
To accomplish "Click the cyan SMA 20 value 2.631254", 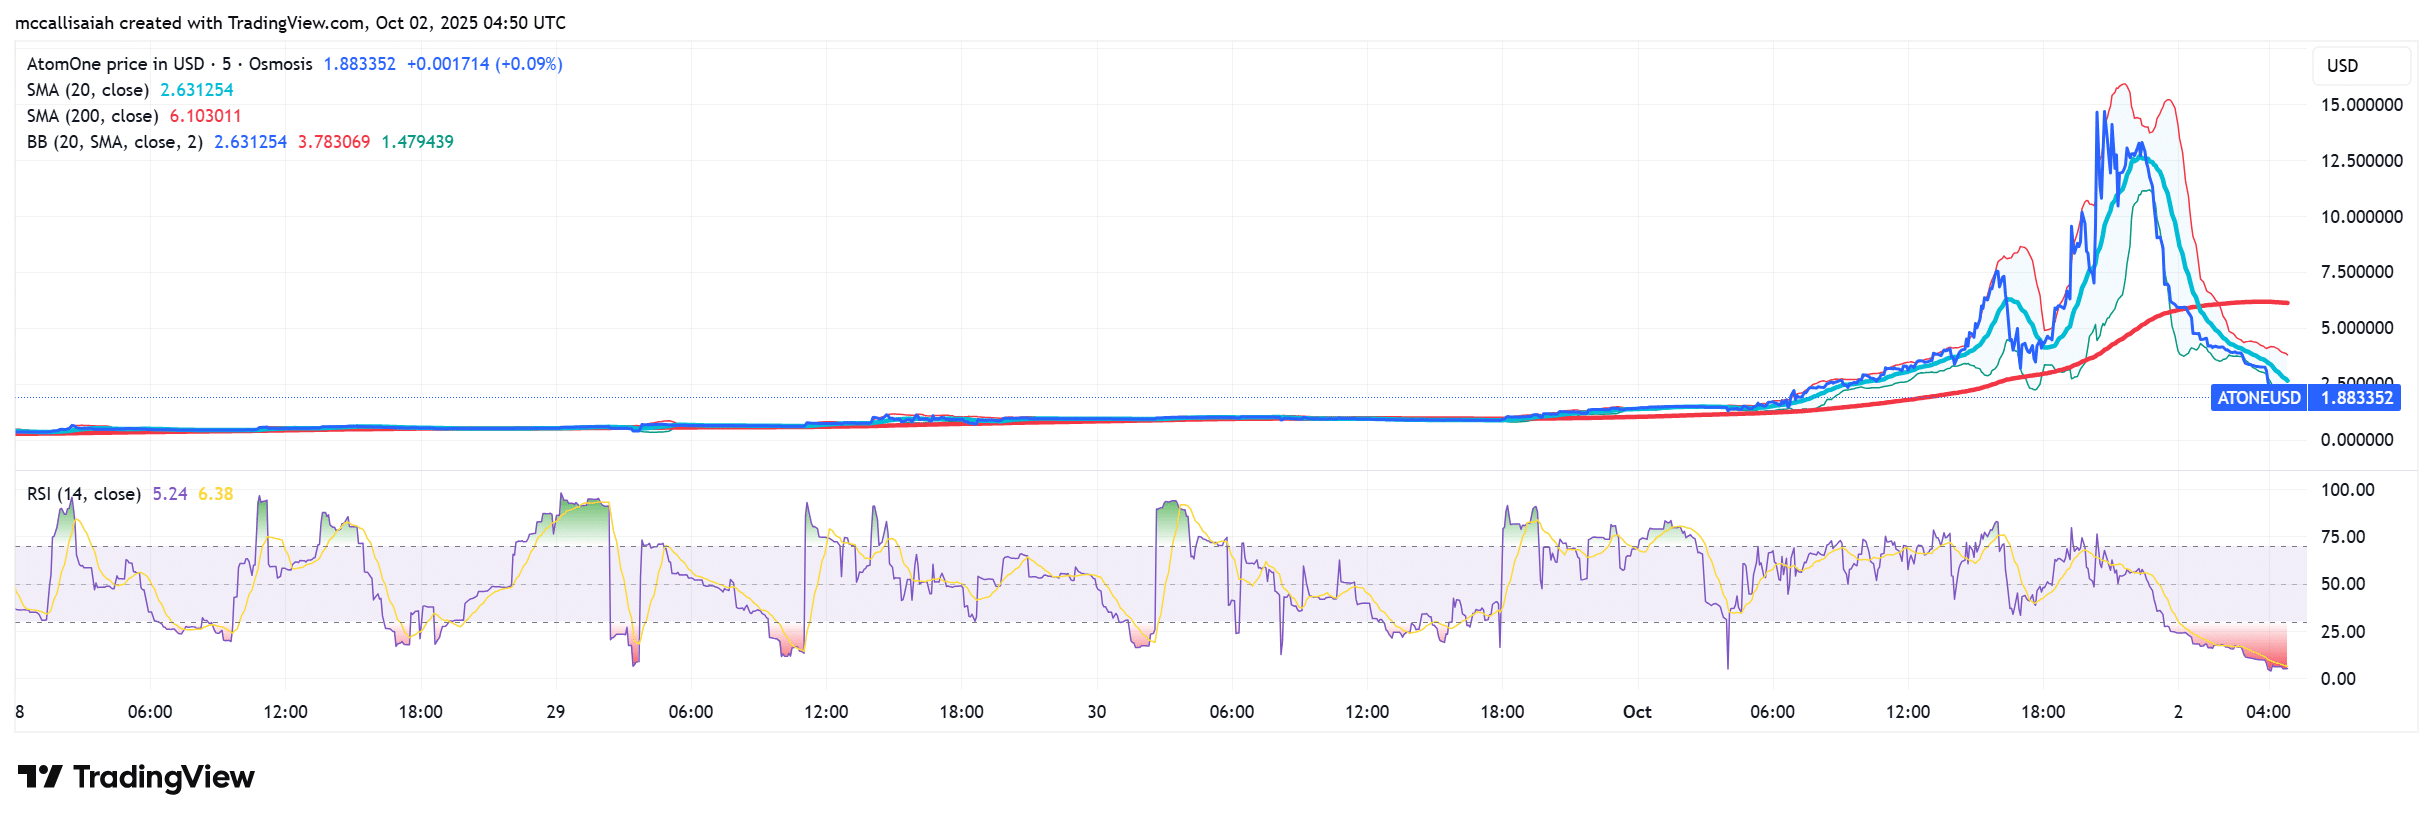I will pos(196,90).
